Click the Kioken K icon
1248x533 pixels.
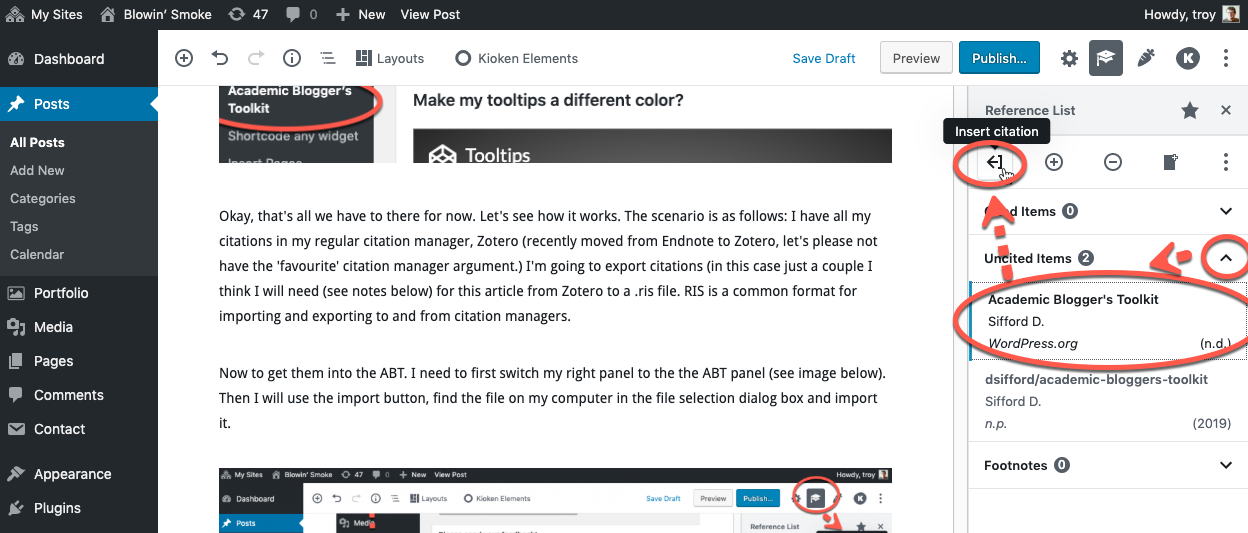pyautogui.click(x=1187, y=58)
